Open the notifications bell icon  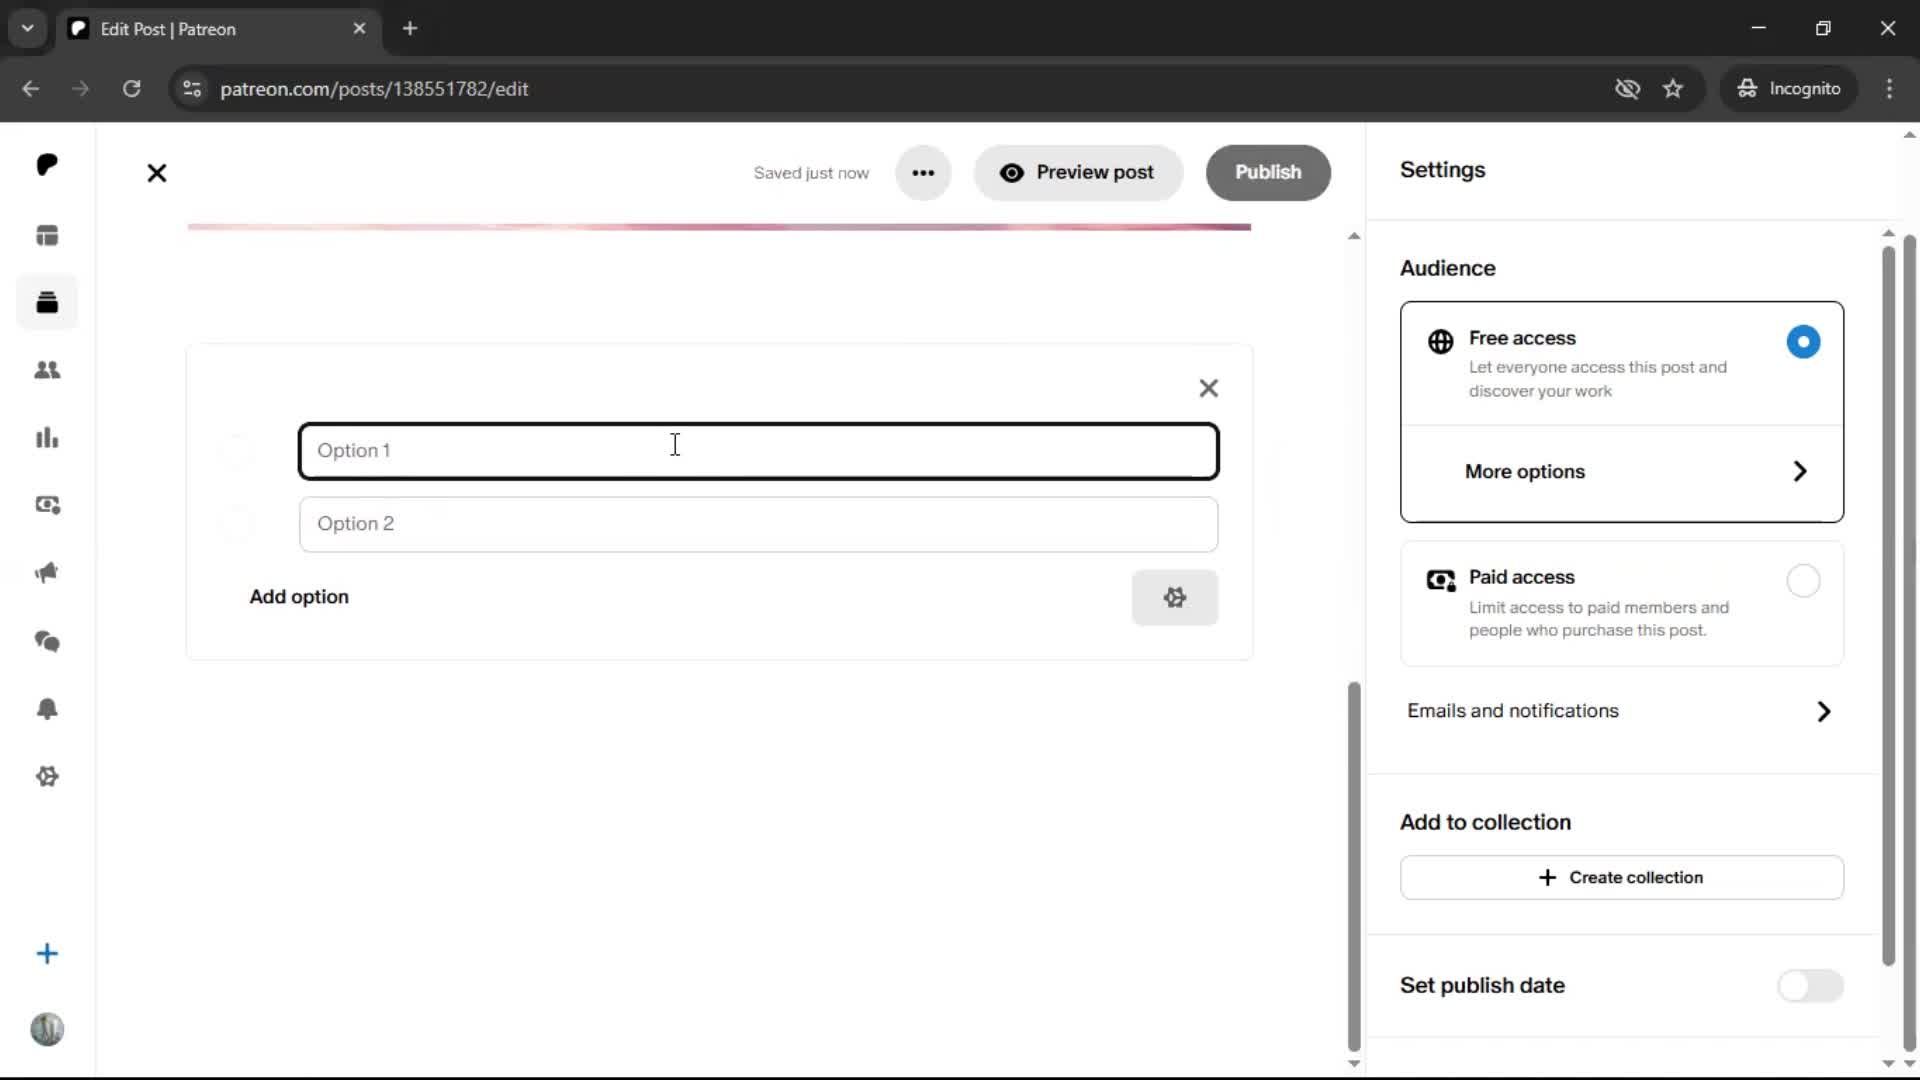point(47,709)
